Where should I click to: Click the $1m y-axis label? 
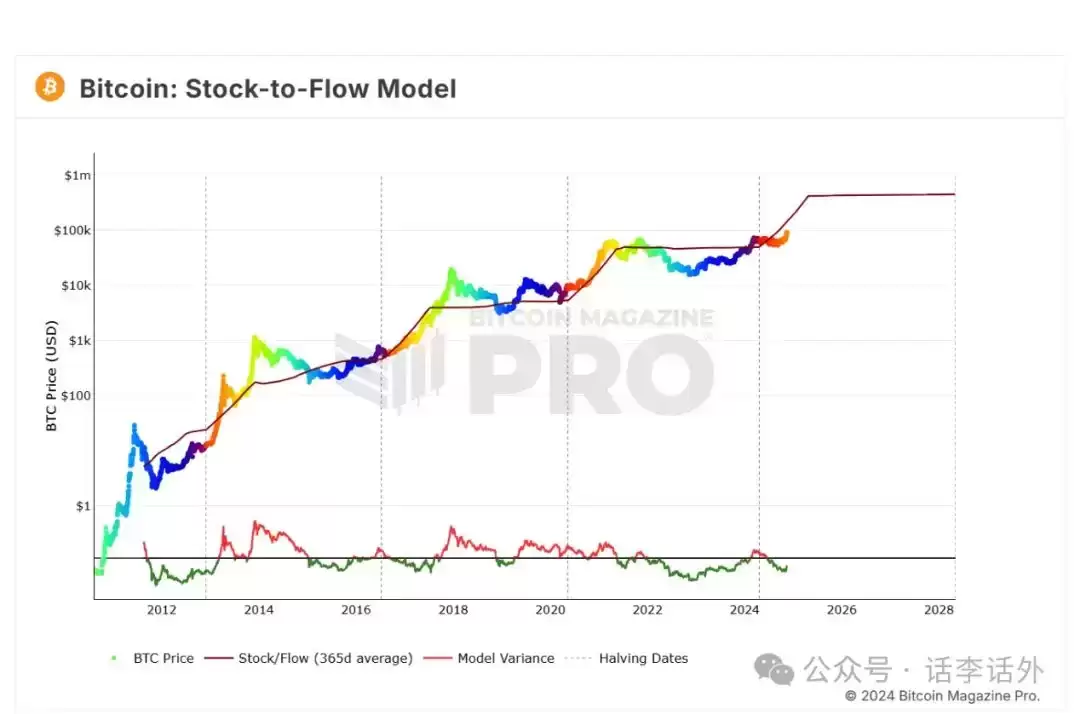coord(77,175)
